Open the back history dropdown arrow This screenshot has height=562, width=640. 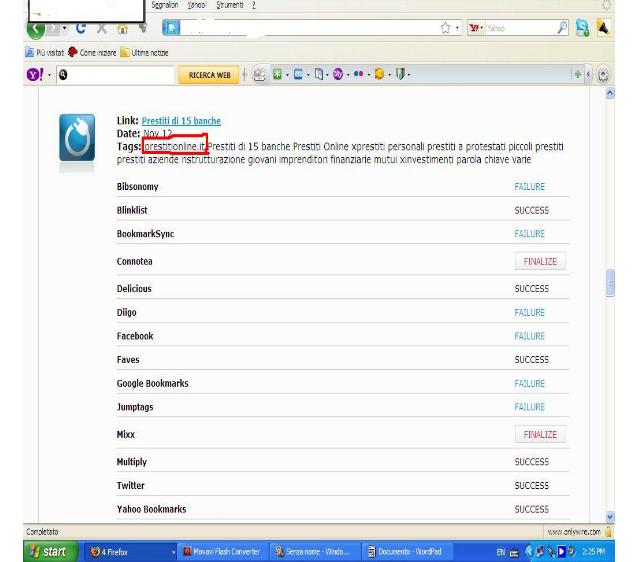click(x=64, y=28)
